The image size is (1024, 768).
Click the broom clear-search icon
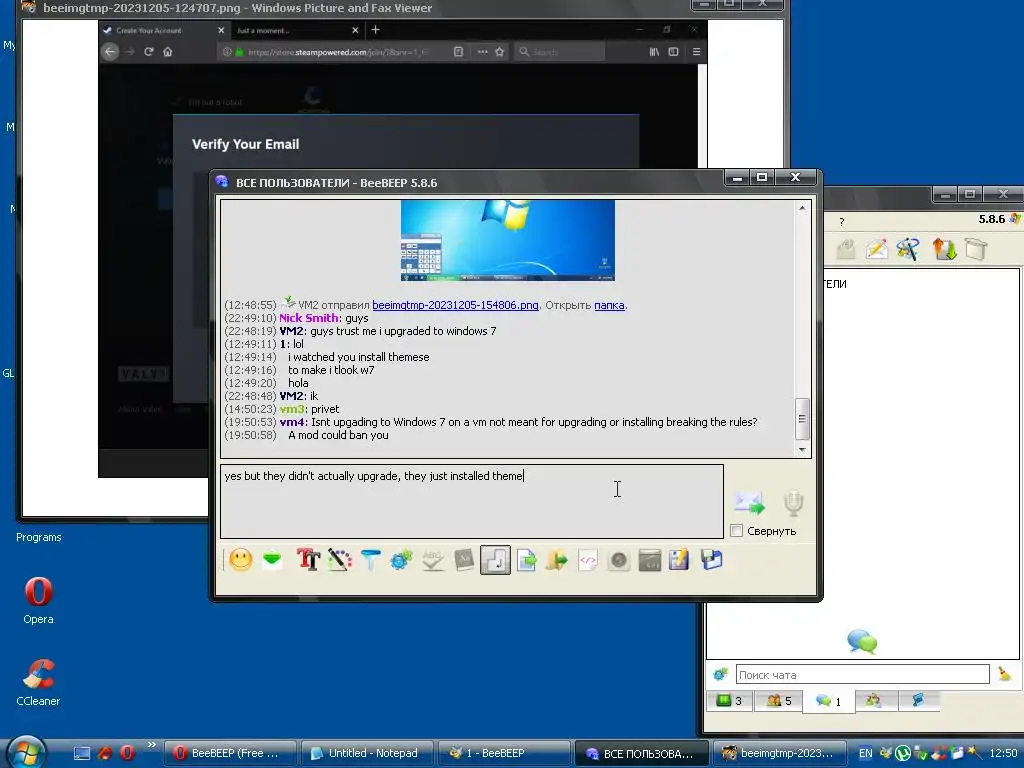(x=1004, y=674)
